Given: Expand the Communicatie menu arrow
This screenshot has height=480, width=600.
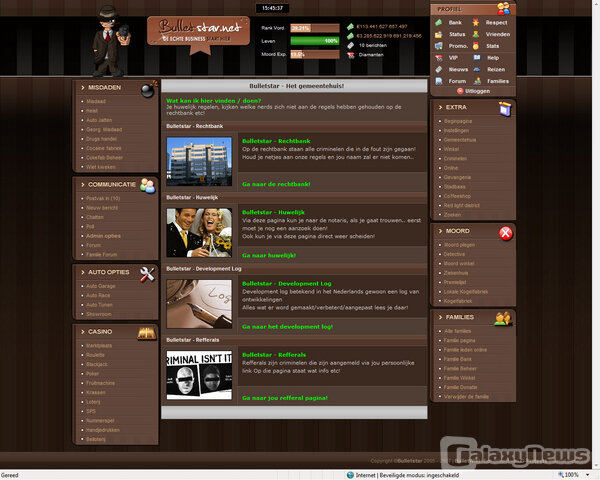Looking at the screenshot, I should [x=82, y=185].
